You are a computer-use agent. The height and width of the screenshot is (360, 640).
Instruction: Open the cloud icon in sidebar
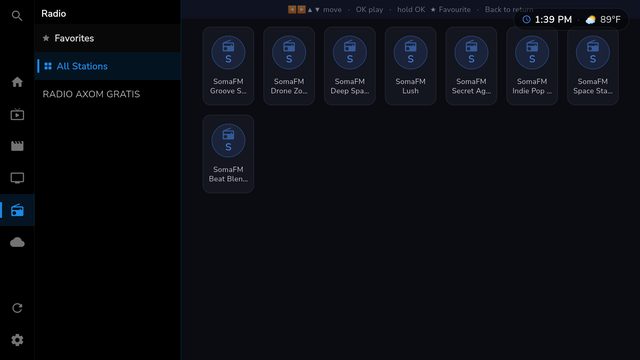(17, 242)
